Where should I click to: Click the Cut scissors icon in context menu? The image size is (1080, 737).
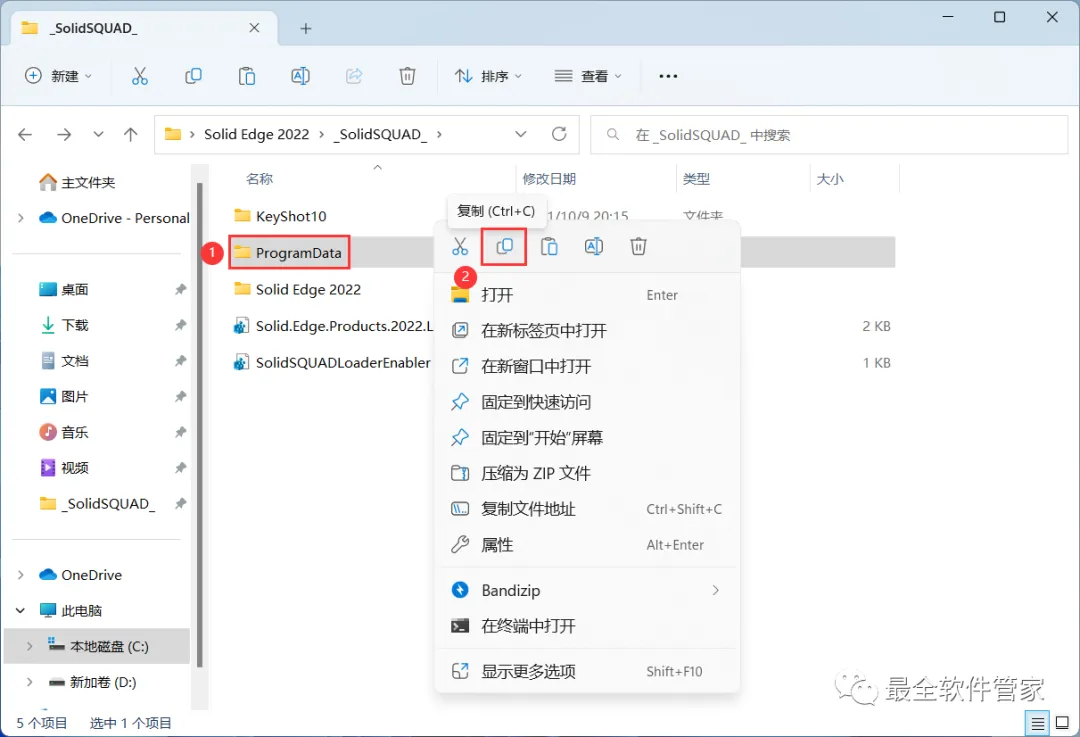pyautogui.click(x=460, y=247)
